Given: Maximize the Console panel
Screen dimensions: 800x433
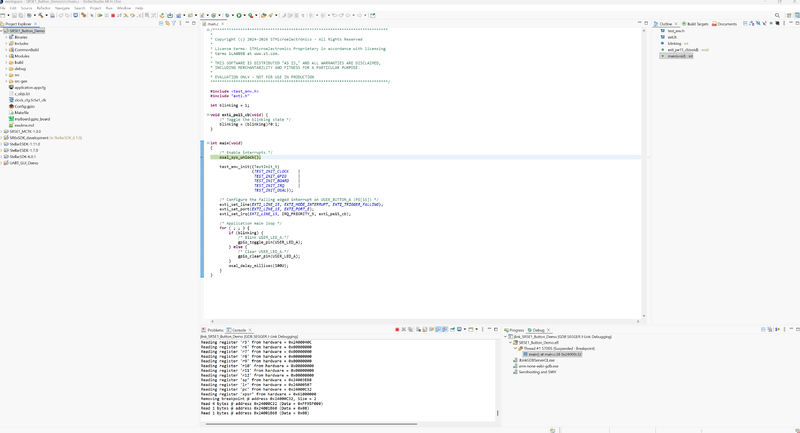Looking at the screenshot, I should click(x=495, y=329).
